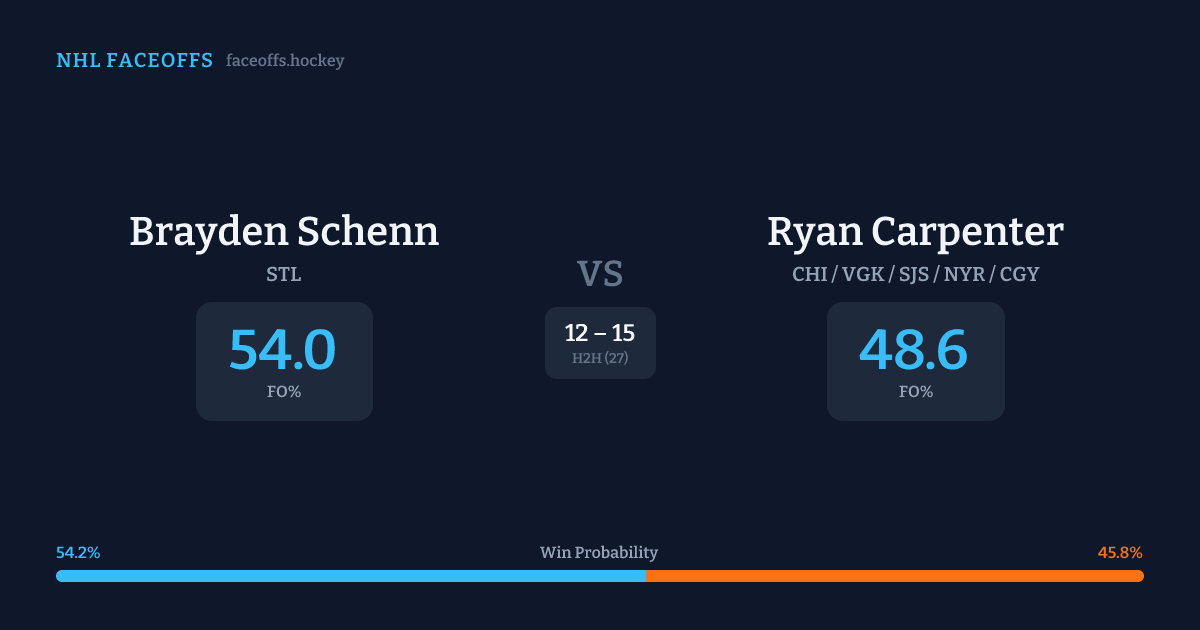Click the 12 – 15 head-to-head score
Image resolution: width=1200 pixels, height=630 pixels.
600,333
